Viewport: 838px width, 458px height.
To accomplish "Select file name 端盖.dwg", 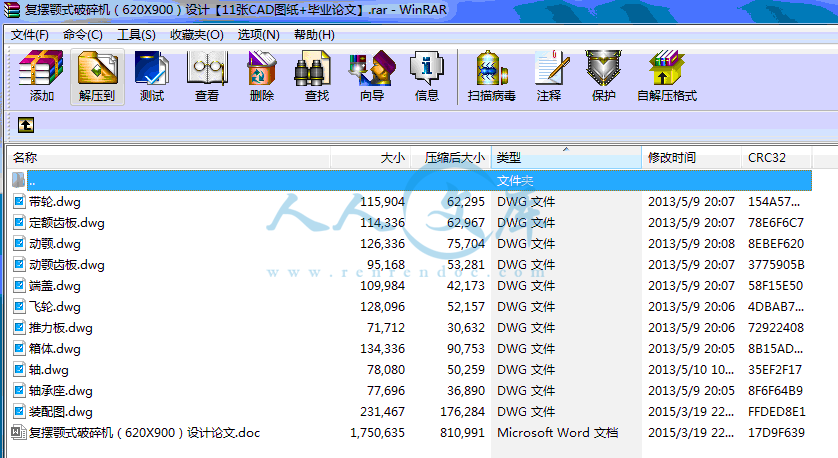I will (x=55, y=286).
